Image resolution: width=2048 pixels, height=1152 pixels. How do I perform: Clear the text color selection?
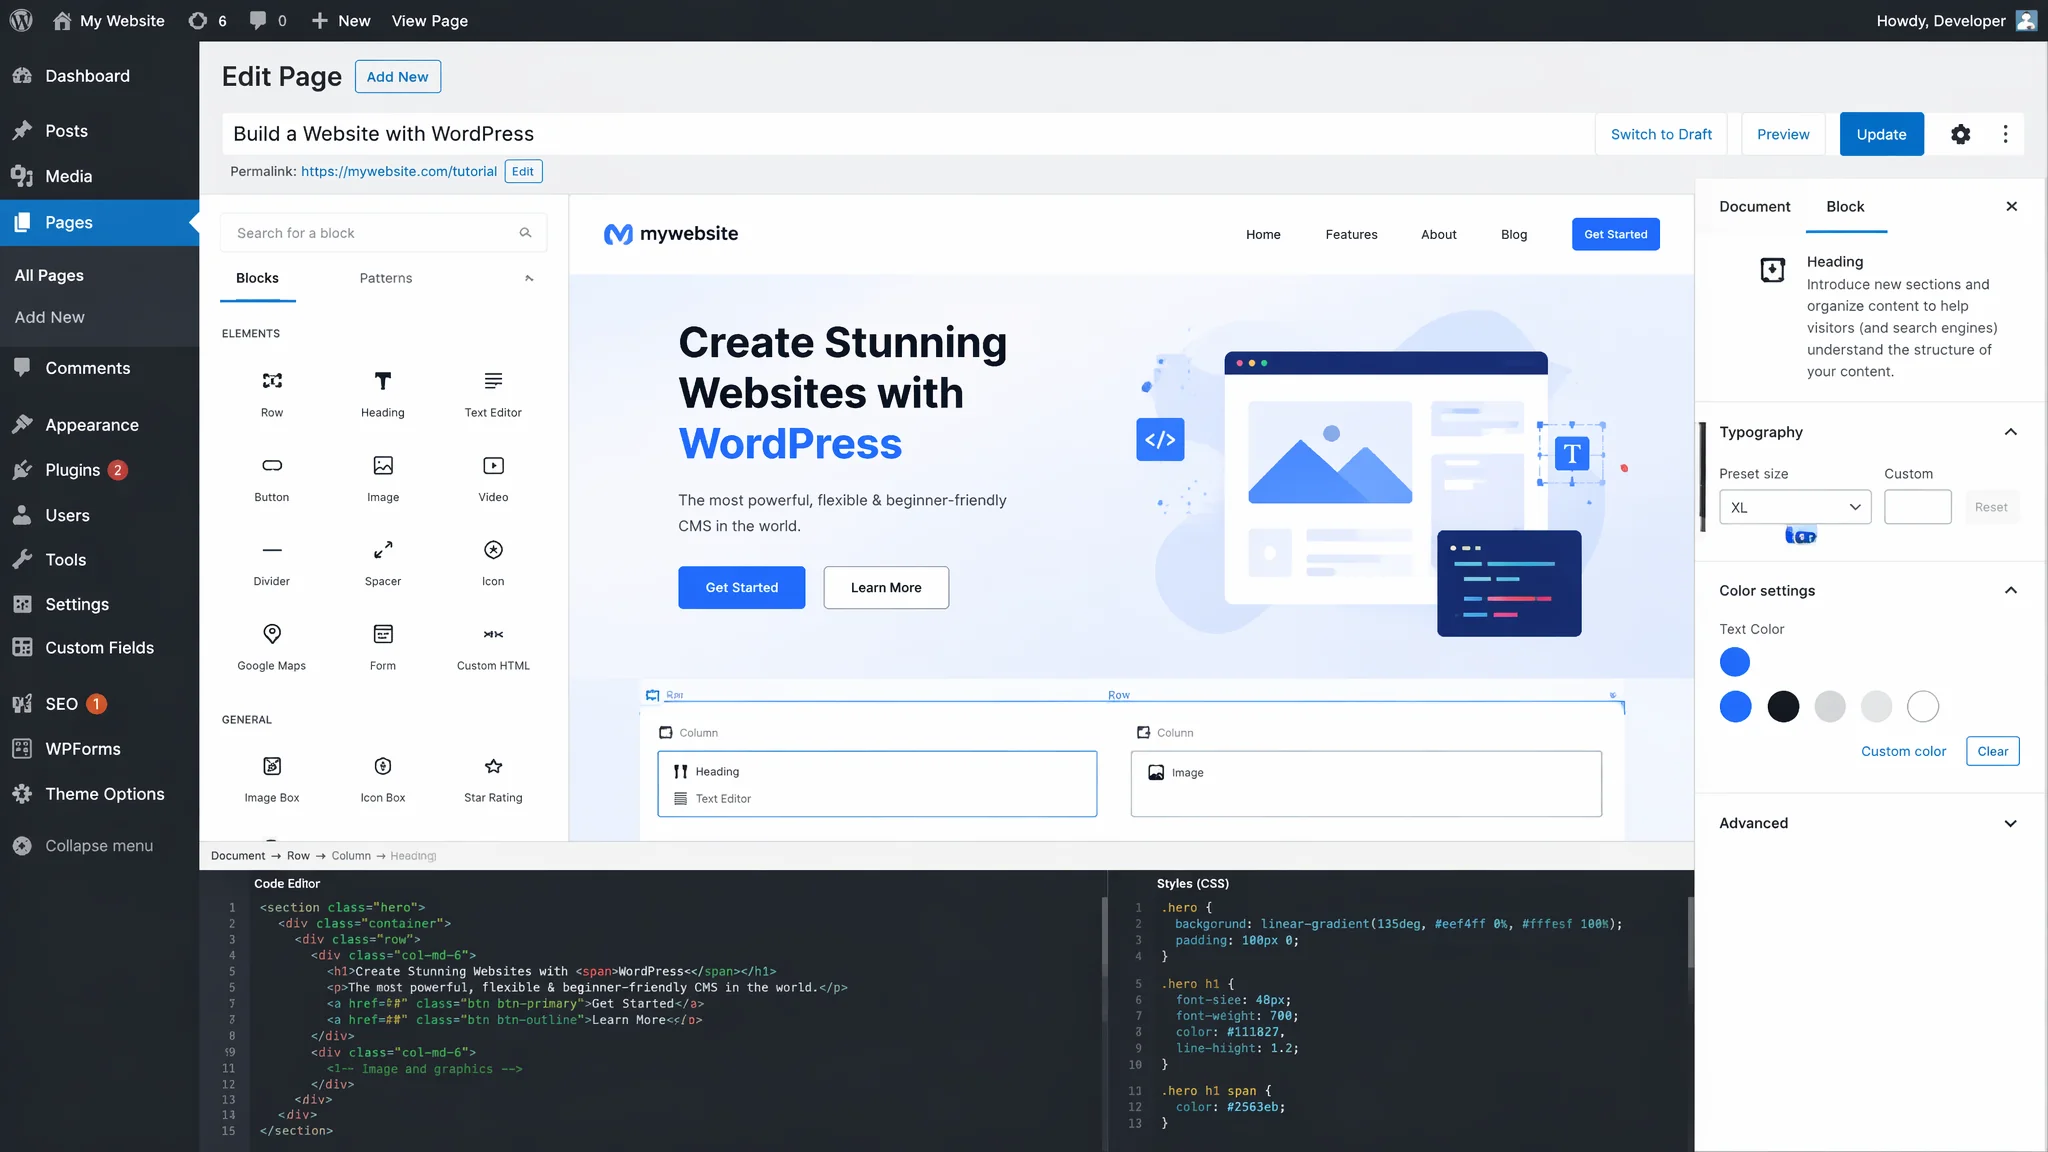click(1992, 751)
